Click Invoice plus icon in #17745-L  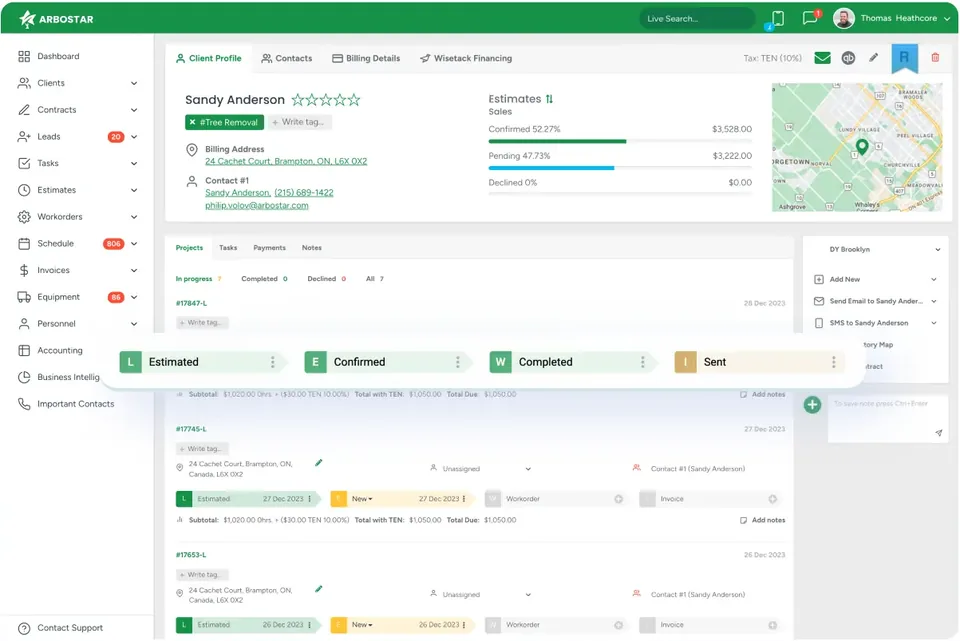coord(773,499)
